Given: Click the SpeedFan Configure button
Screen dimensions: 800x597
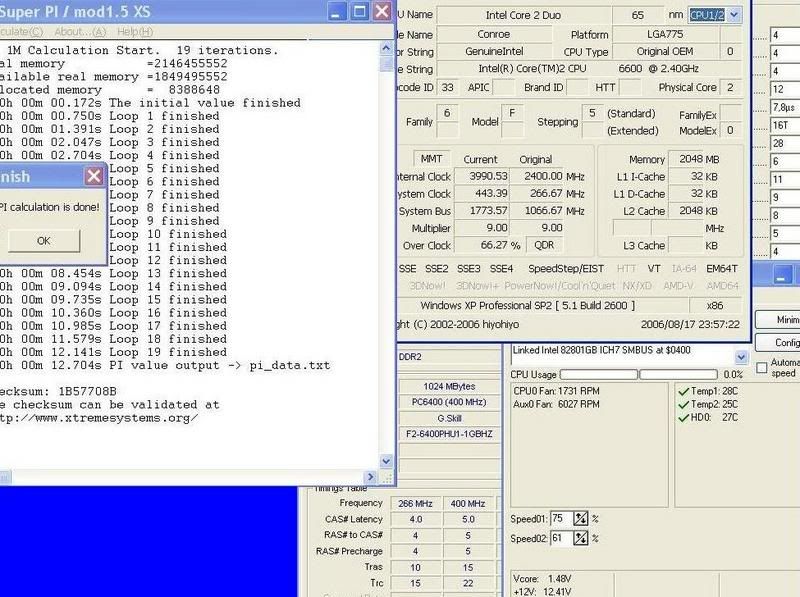Looking at the screenshot, I should click(778, 342).
